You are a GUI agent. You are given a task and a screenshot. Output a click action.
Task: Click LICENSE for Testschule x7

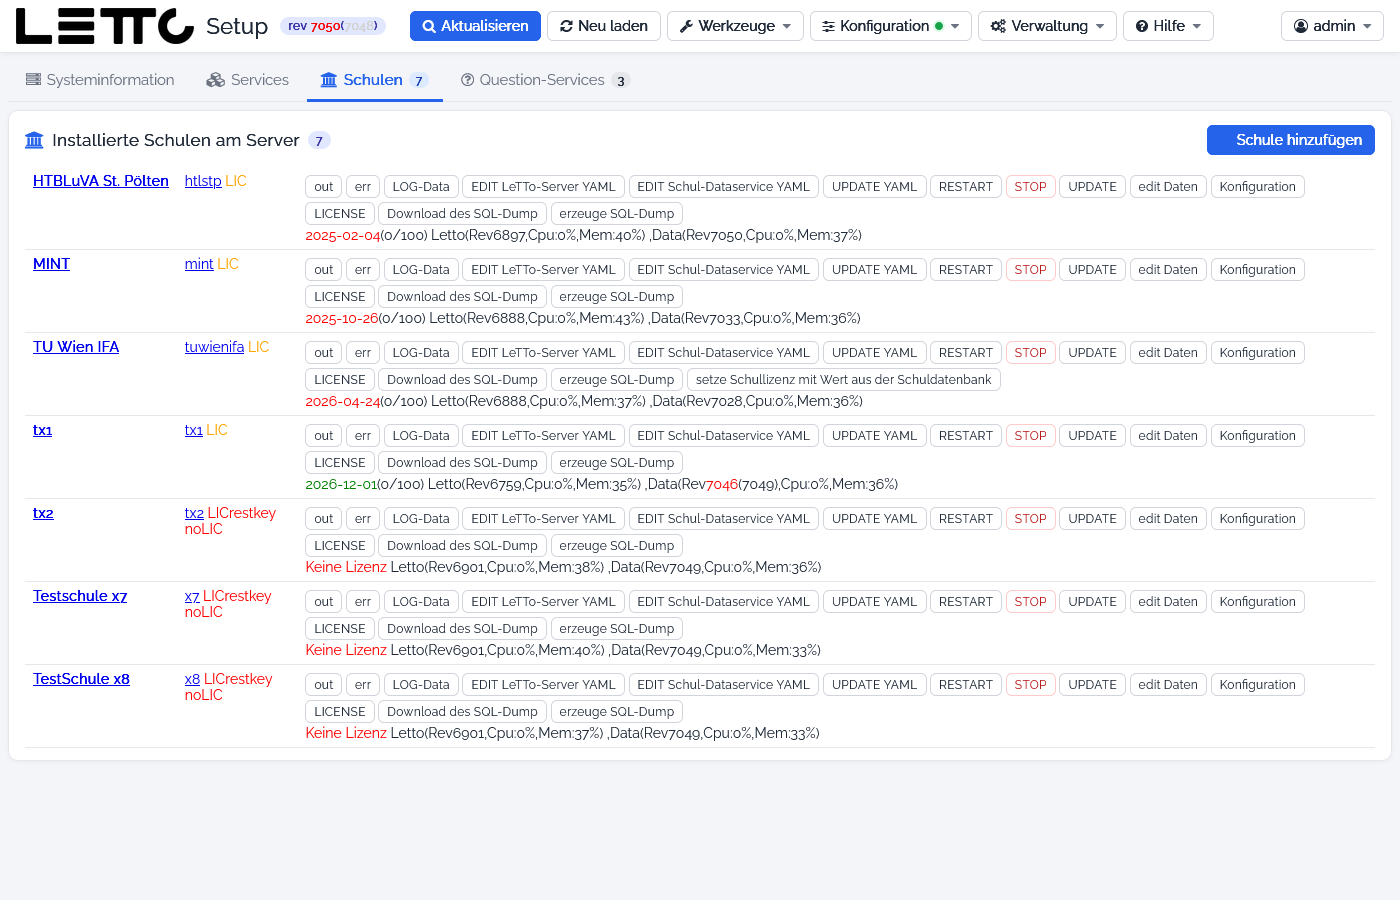coord(340,629)
